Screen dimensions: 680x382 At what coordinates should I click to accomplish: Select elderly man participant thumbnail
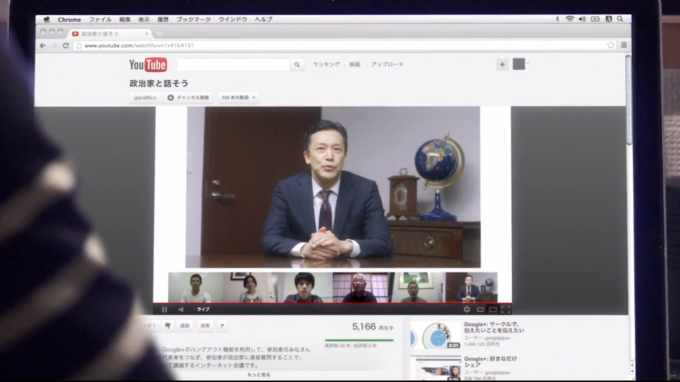(x=360, y=287)
